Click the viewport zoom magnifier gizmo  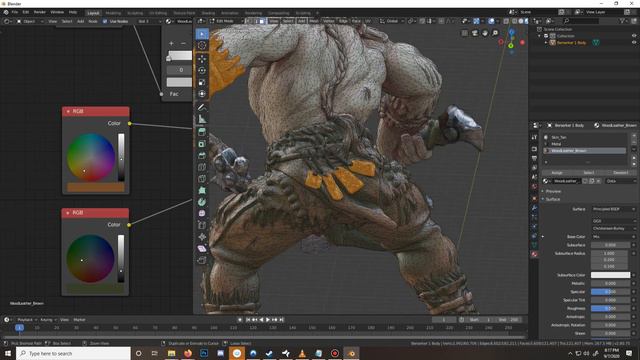coord(495,33)
